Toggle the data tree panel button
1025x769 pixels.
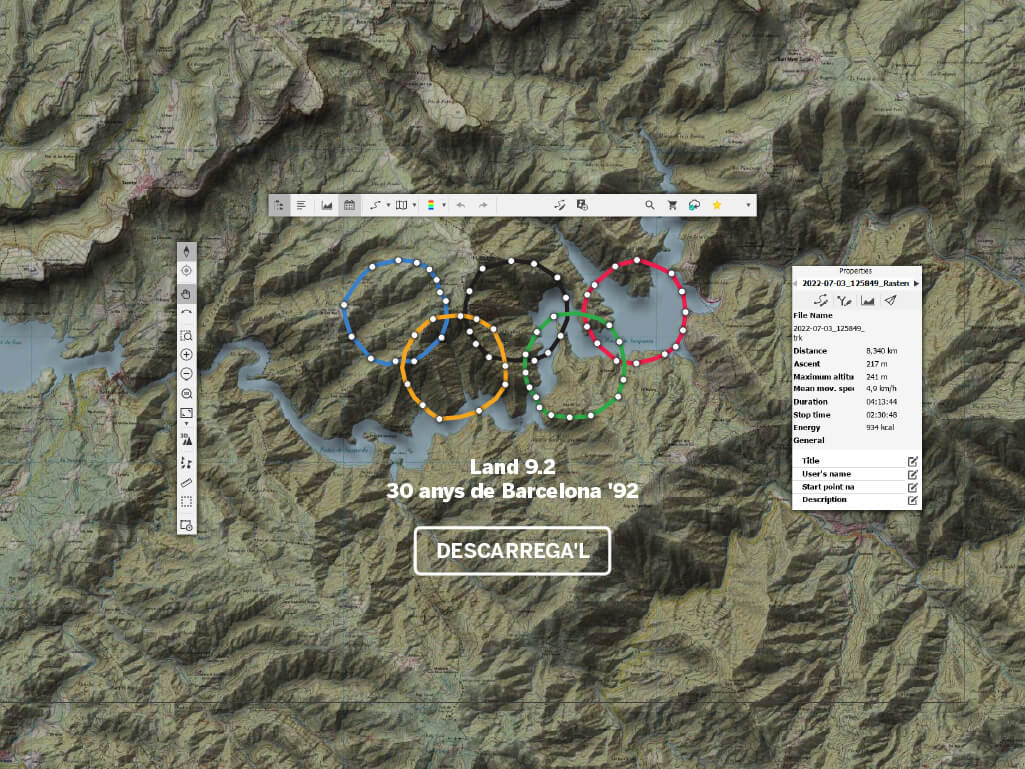[279, 205]
